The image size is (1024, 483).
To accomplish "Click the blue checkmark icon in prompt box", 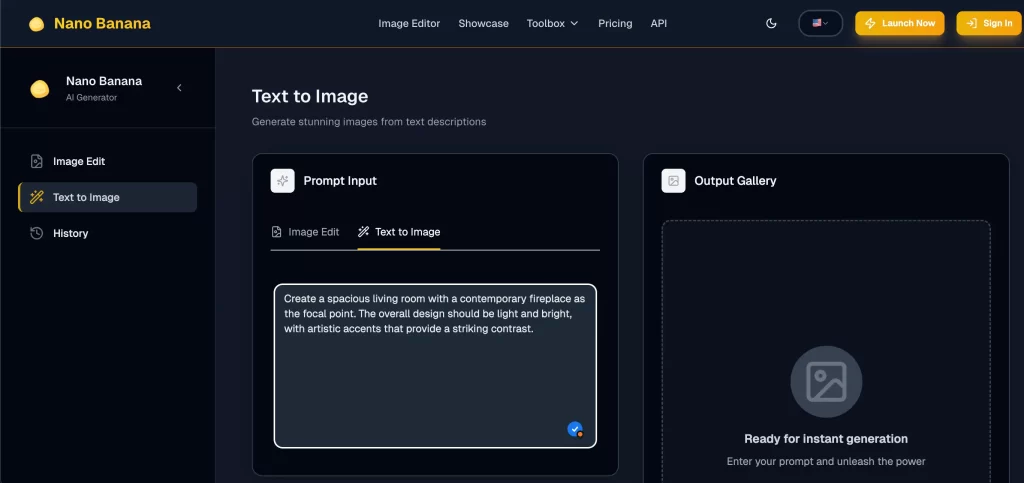I will tap(574, 428).
